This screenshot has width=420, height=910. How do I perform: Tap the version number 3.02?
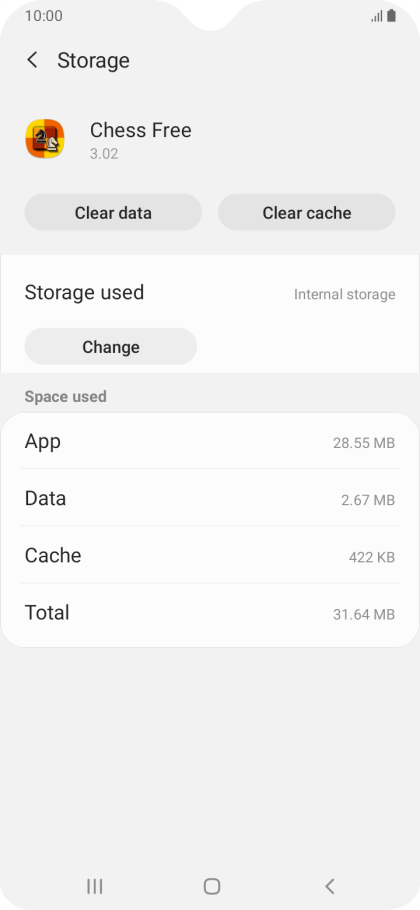click(x=104, y=154)
